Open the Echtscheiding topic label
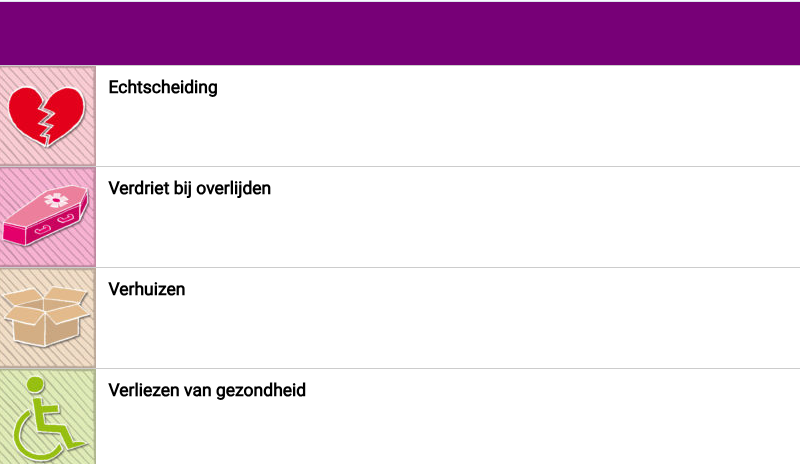The height and width of the screenshot is (464, 800). tap(162, 87)
